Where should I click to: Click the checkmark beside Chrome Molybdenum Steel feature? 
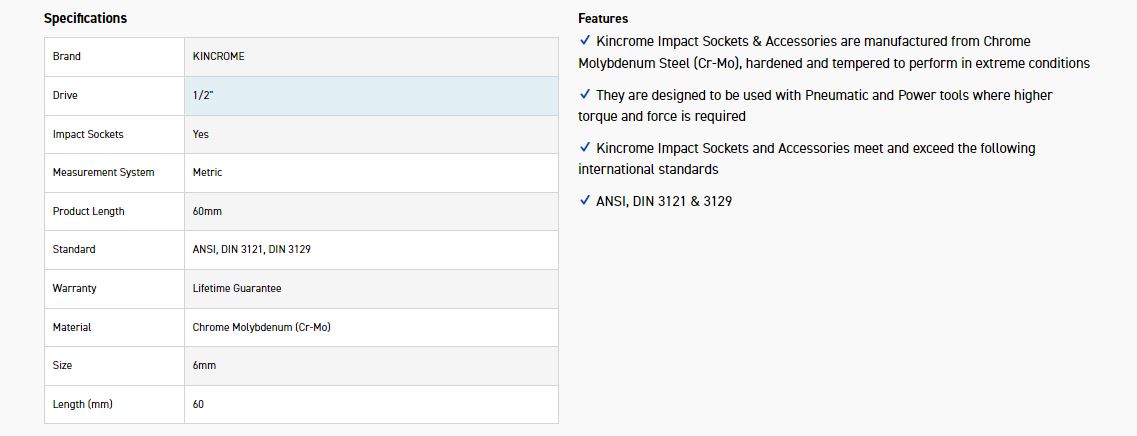tap(585, 41)
